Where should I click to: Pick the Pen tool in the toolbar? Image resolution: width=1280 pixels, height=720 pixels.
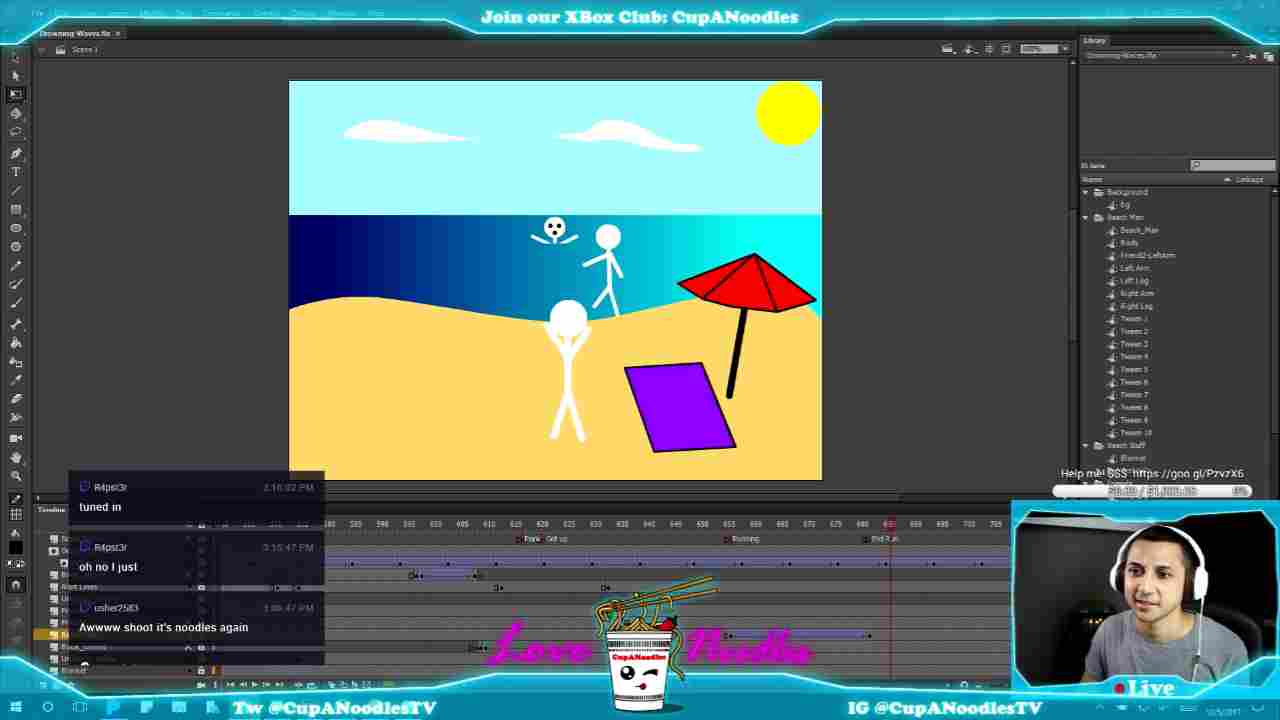(x=15, y=151)
